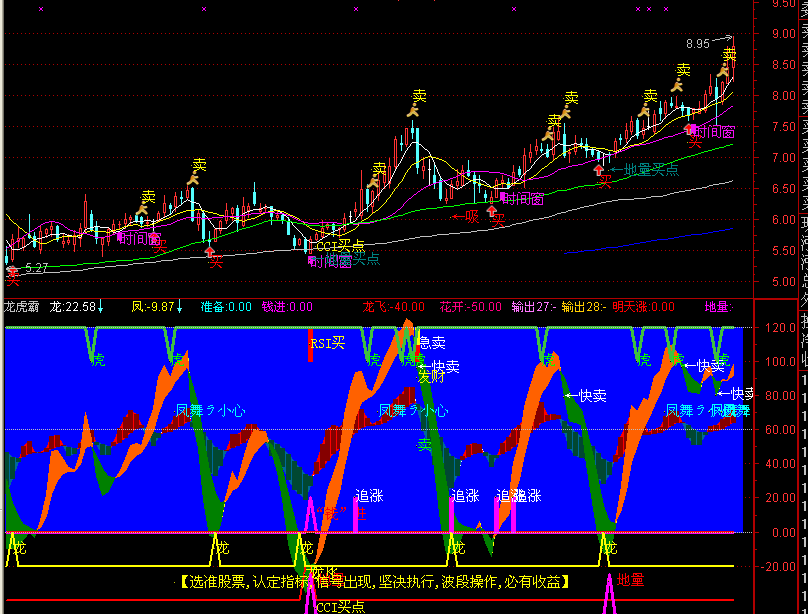The image size is (808, 614).
Task: Click the down arrow beside 龙:22.58
Action: (x=100, y=308)
